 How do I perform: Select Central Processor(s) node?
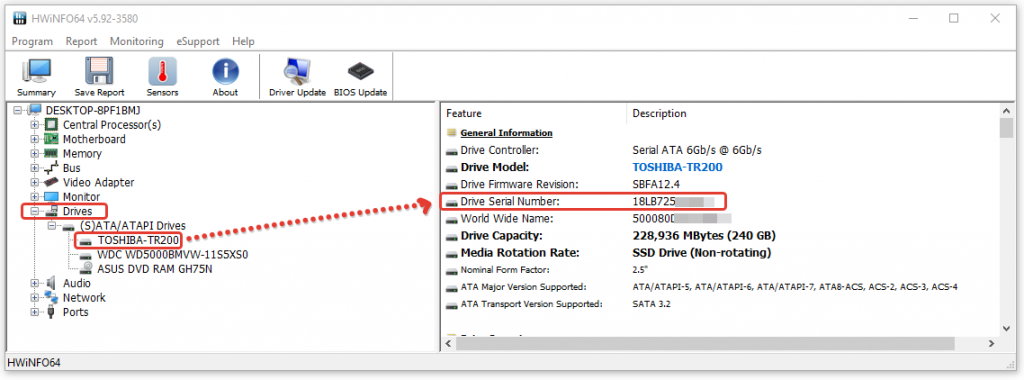(112, 124)
